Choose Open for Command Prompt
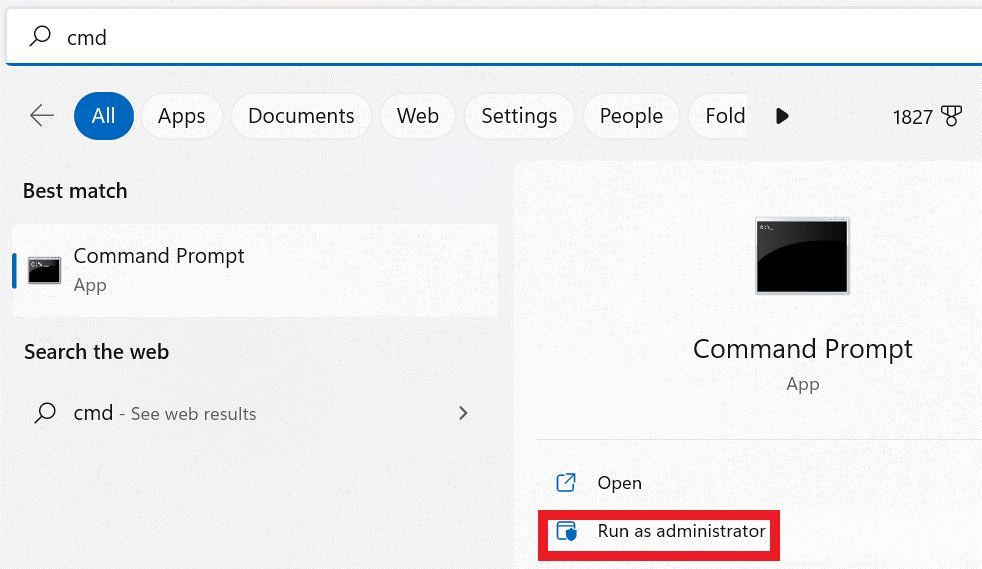 pyautogui.click(x=619, y=483)
